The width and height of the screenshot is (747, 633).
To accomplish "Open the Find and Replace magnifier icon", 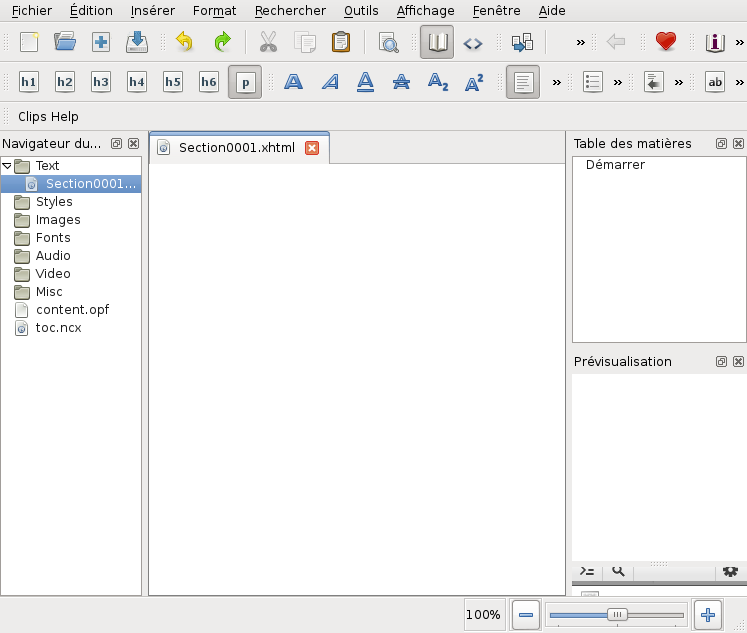I will coord(388,42).
